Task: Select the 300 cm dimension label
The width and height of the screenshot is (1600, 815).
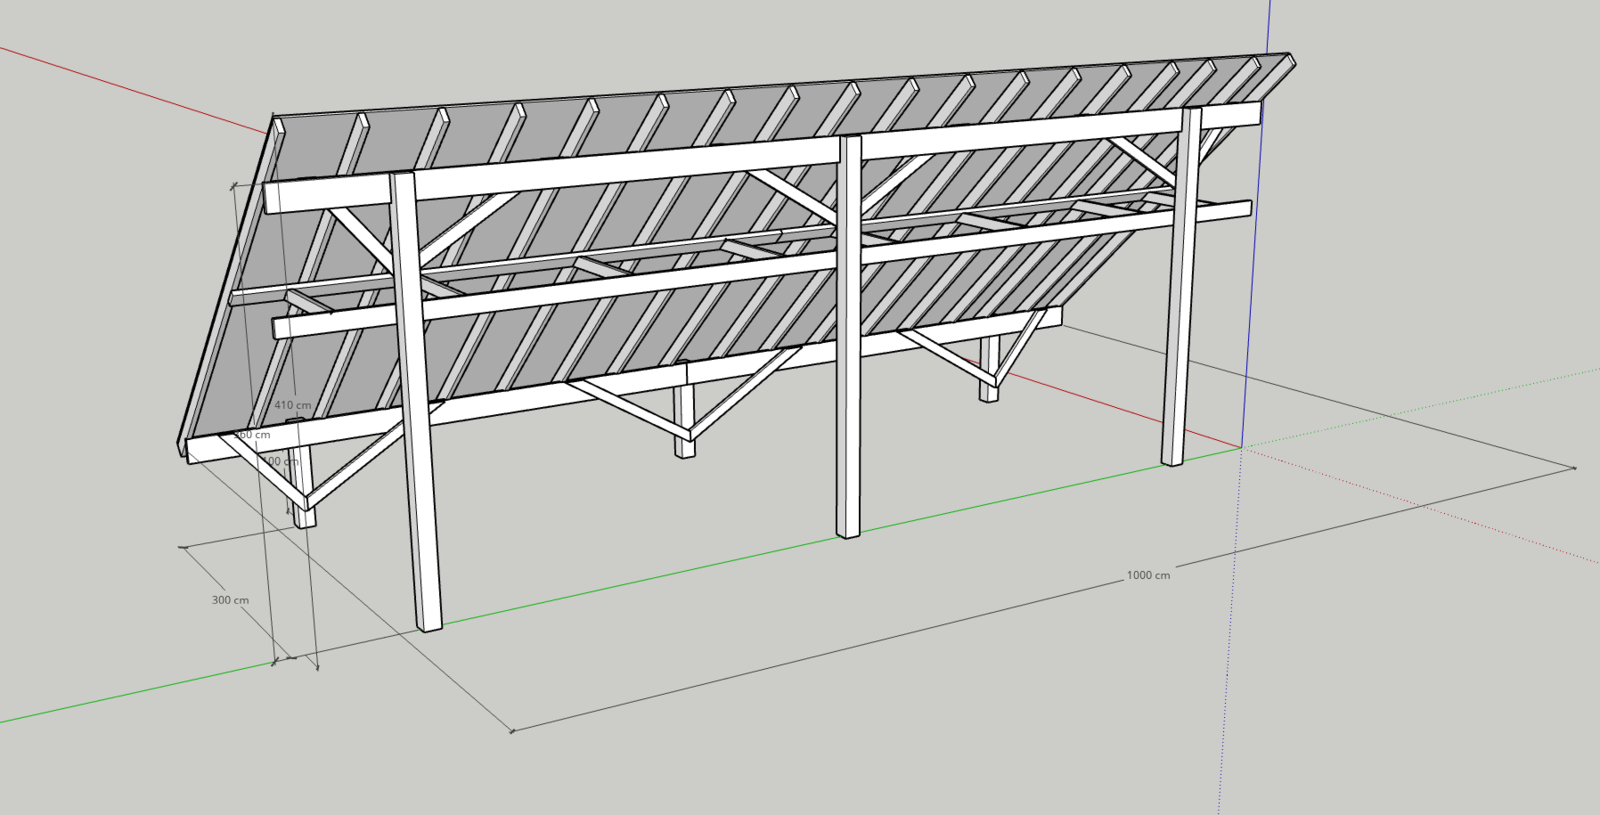Action: click(230, 600)
